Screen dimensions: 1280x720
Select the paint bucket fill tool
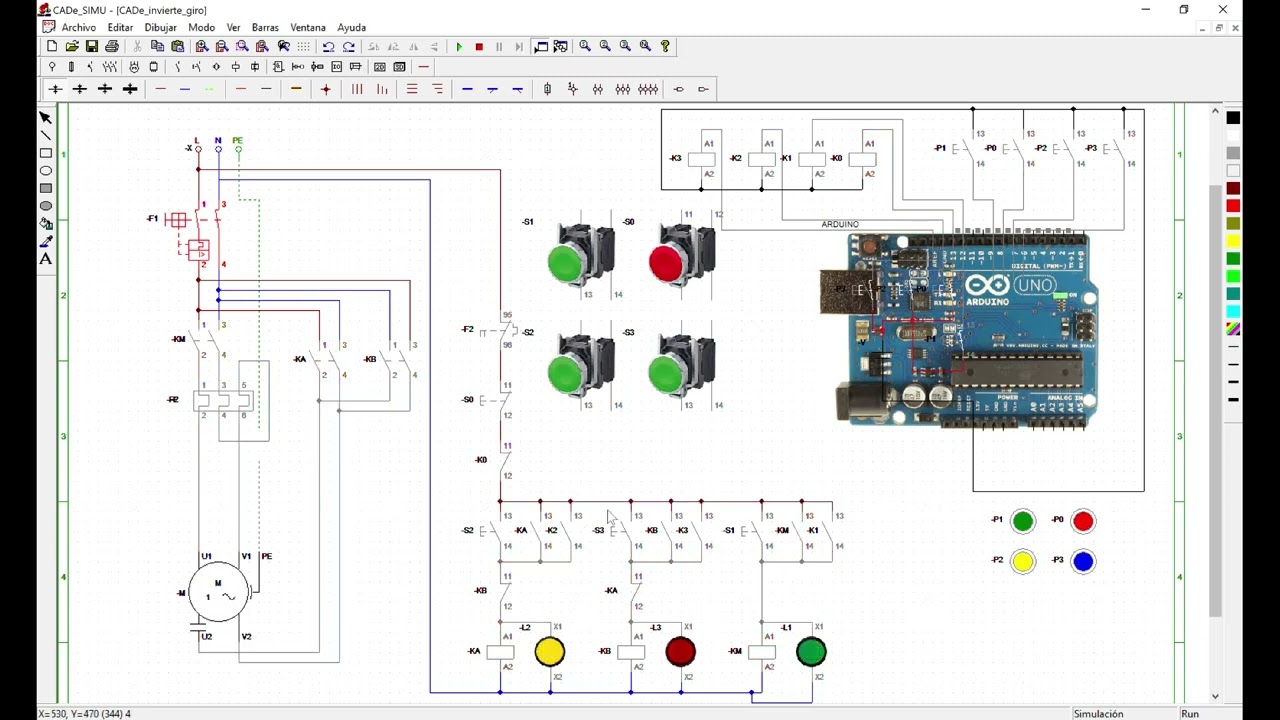(x=45, y=224)
